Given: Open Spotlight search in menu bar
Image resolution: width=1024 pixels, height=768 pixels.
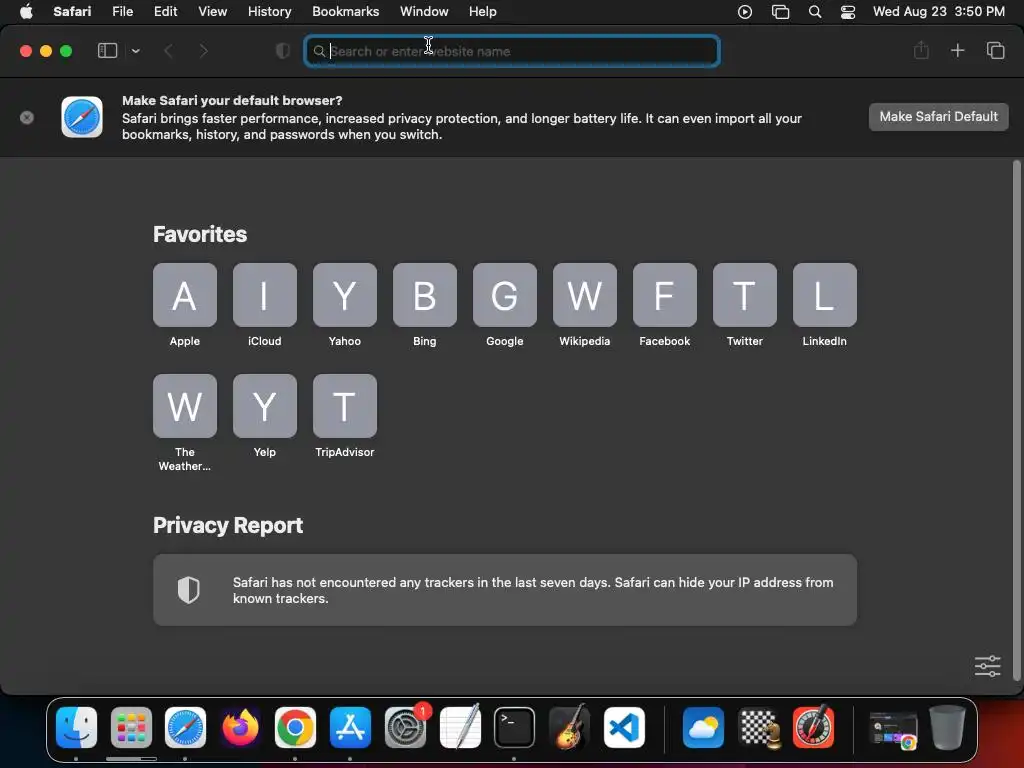Looking at the screenshot, I should click(x=814, y=12).
